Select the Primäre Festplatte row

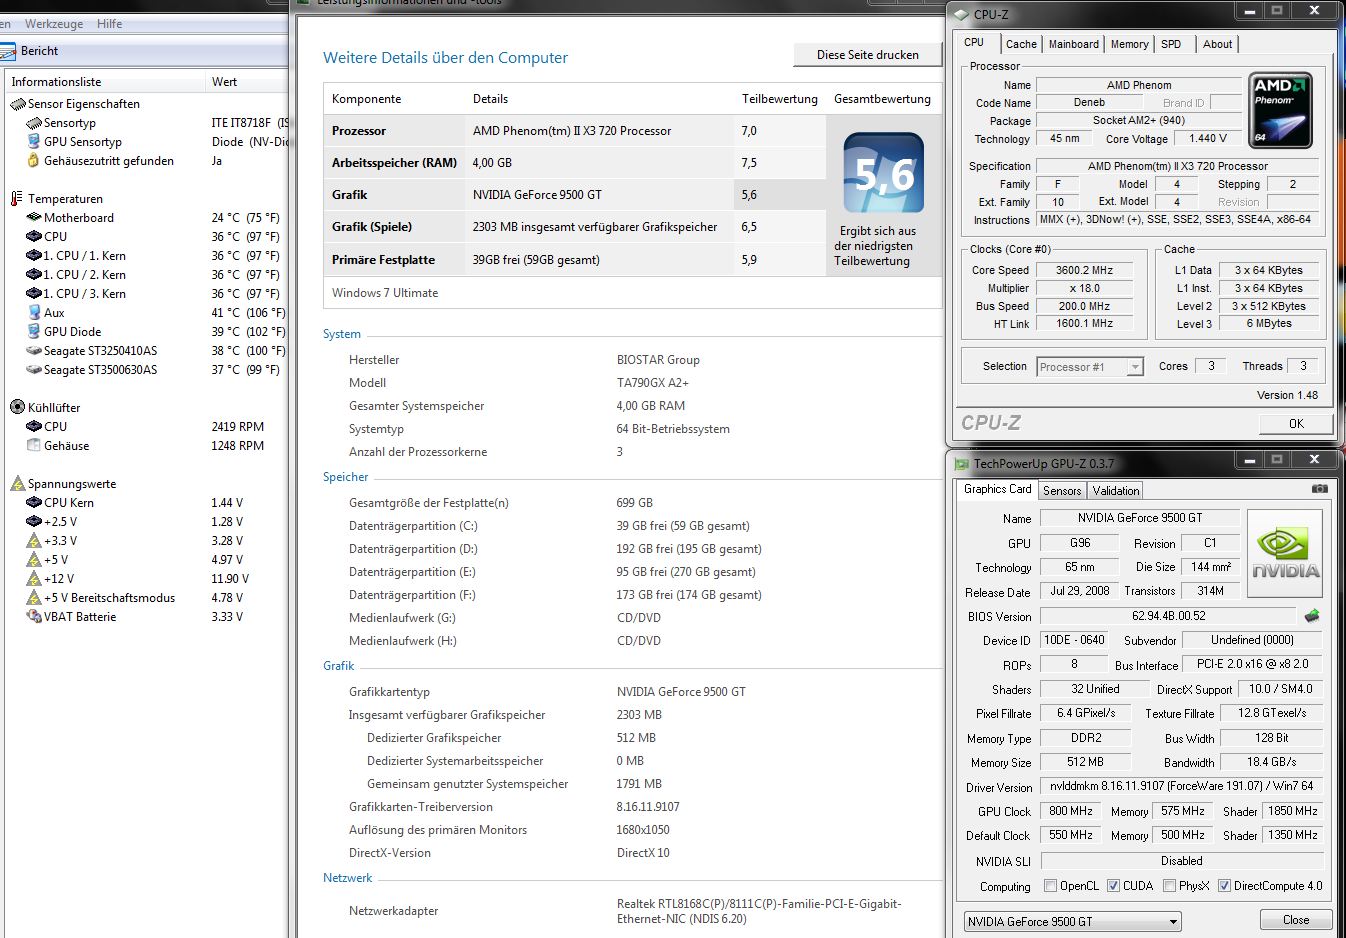[x=575, y=260]
